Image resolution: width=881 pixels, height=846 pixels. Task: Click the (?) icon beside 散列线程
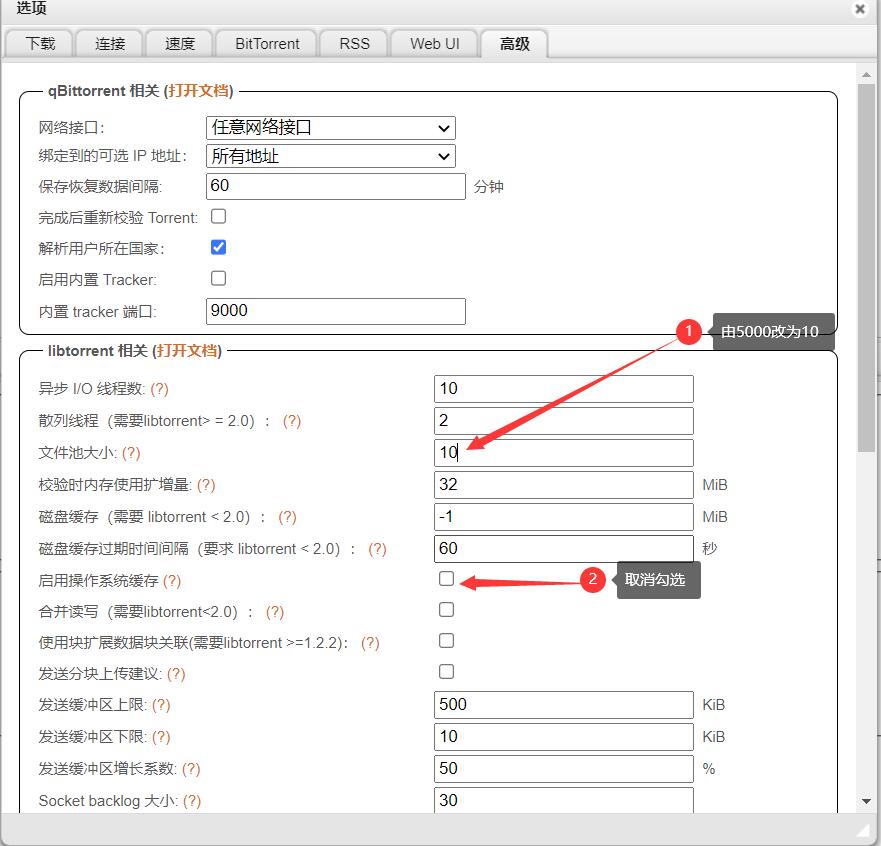(291, 421)
